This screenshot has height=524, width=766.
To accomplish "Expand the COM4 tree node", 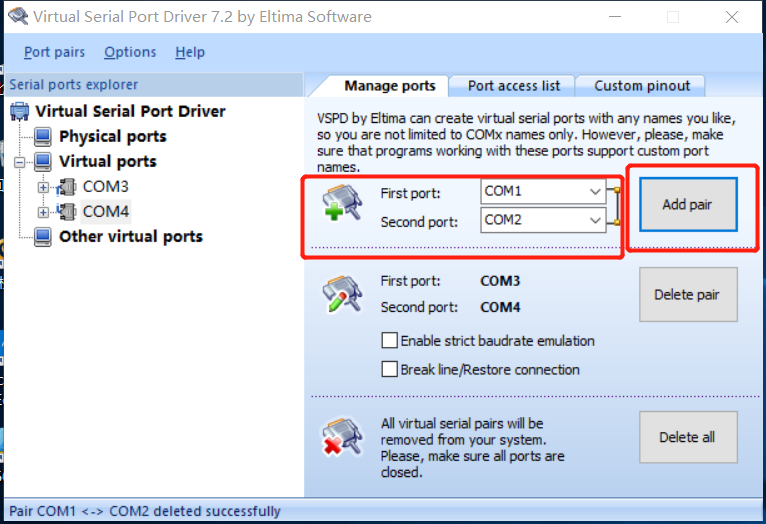I will pos(43,212).
